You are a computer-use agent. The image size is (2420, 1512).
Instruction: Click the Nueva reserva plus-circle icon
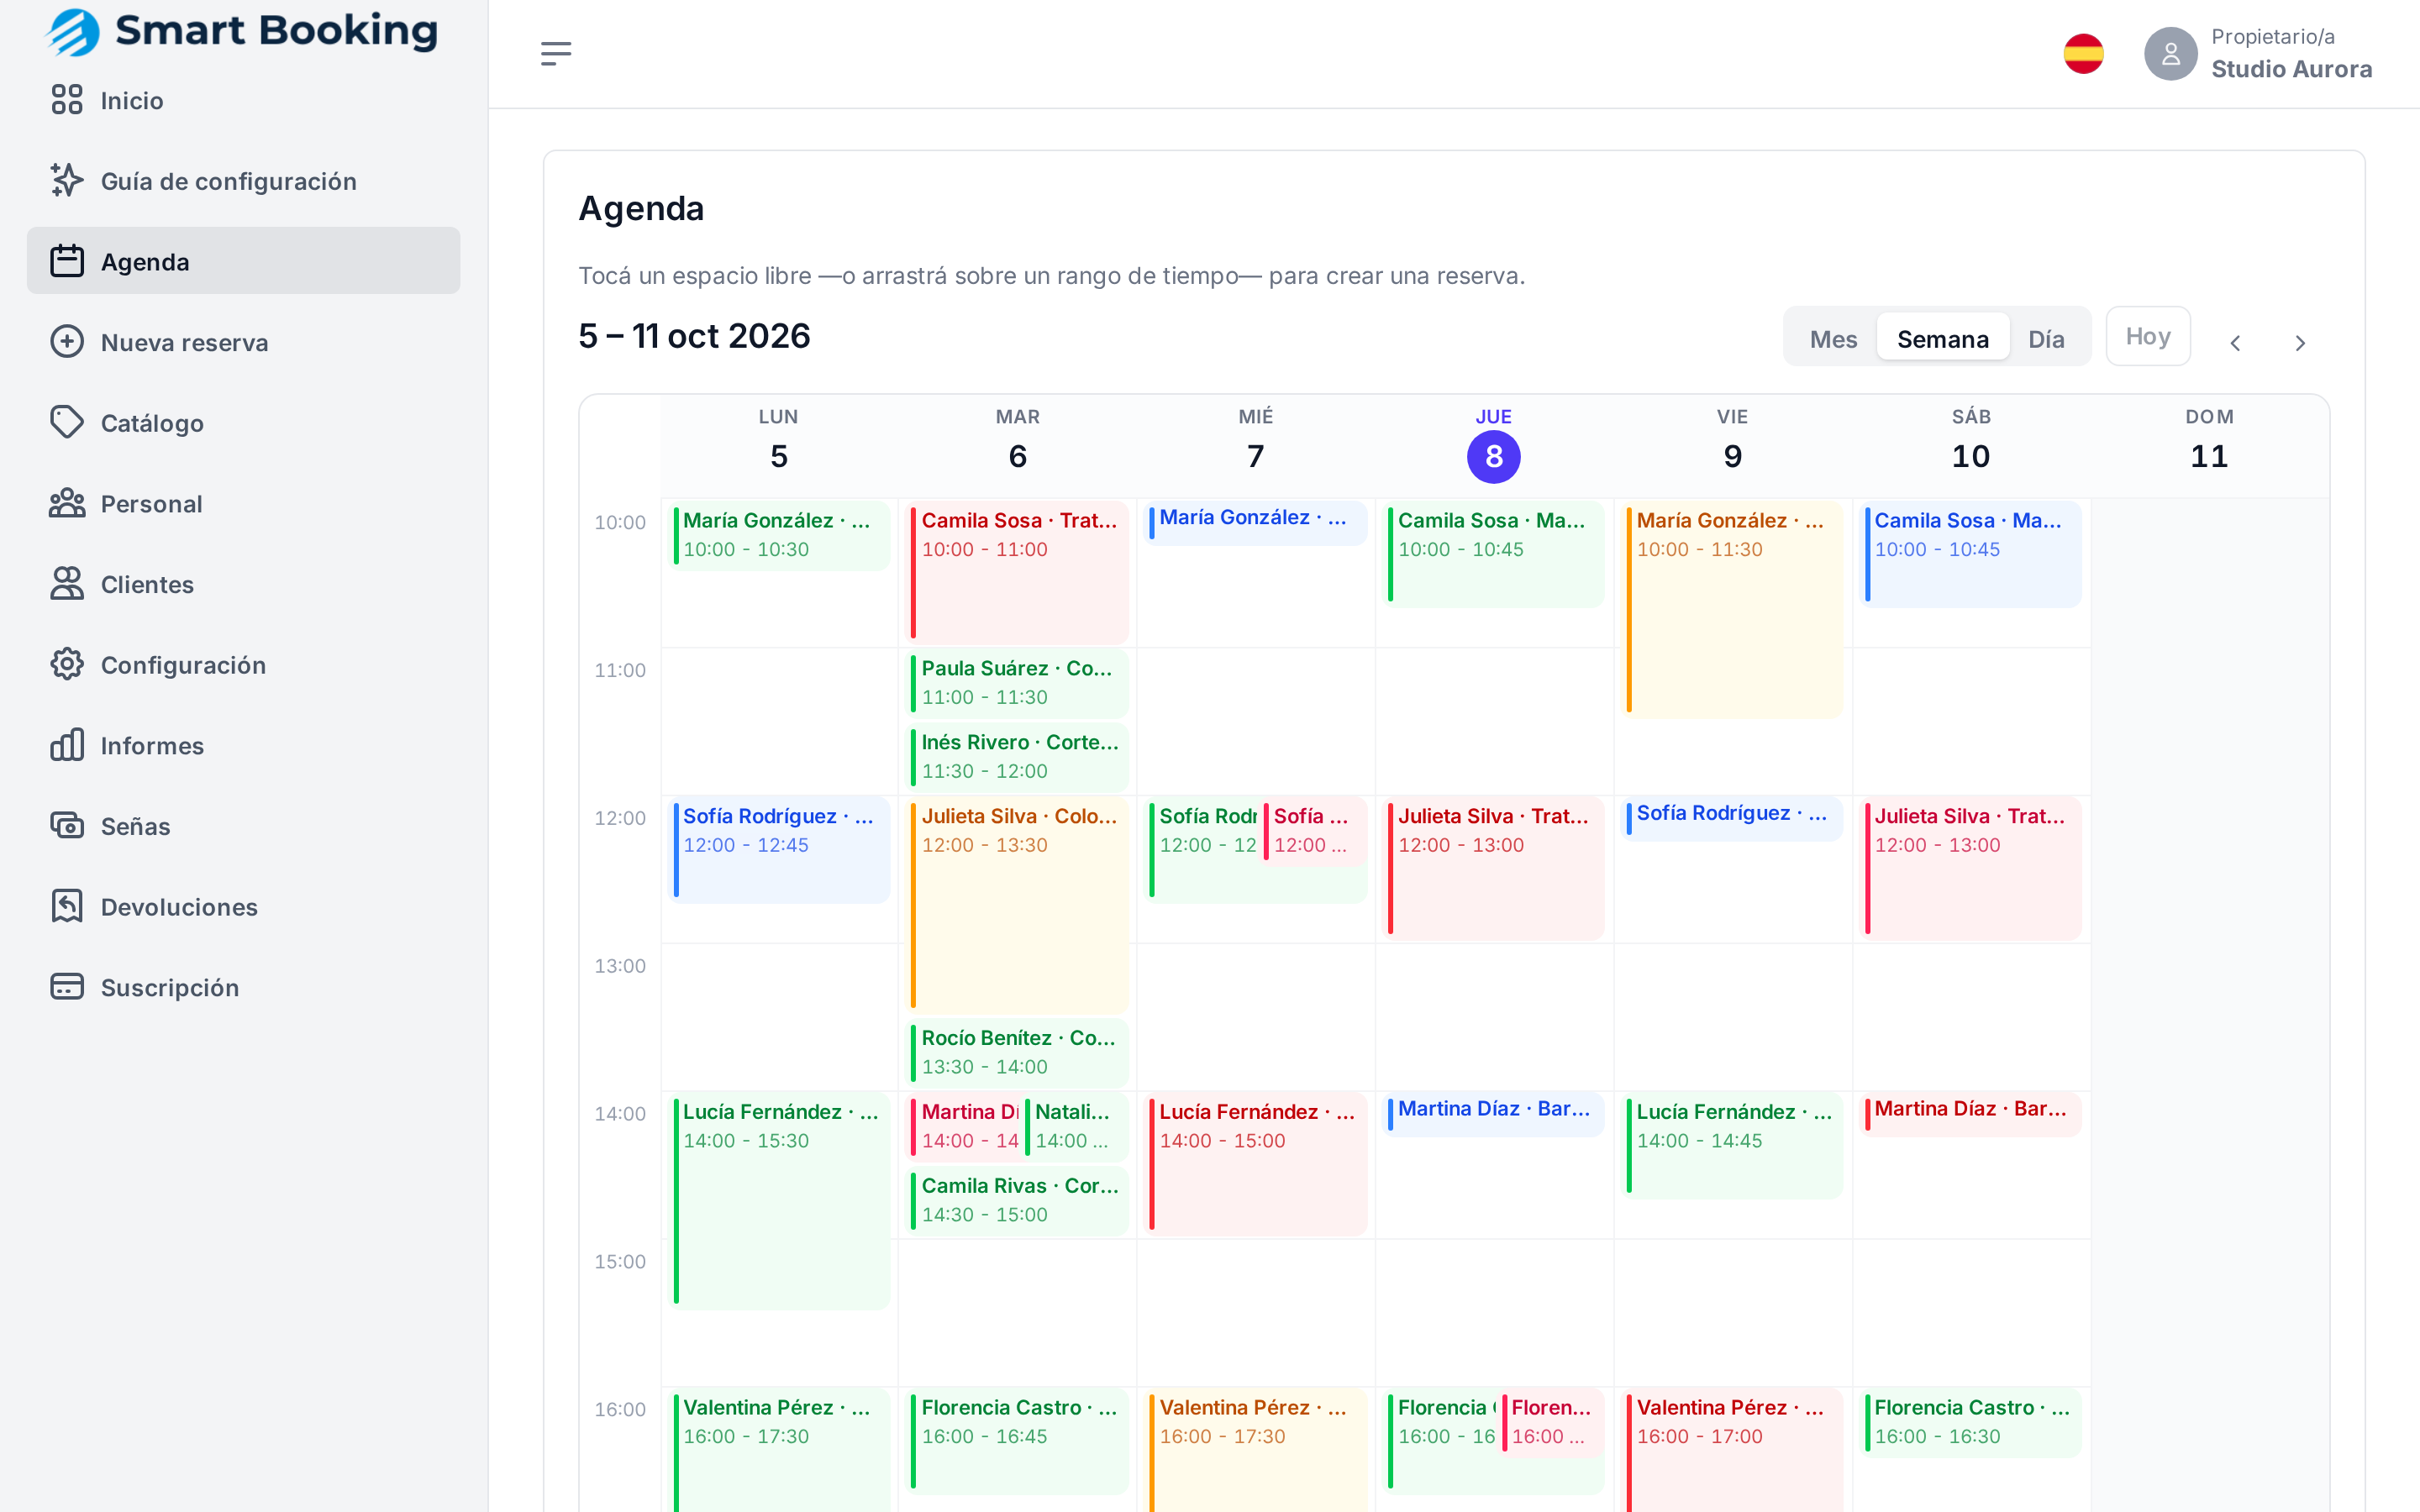click(67, 342)
